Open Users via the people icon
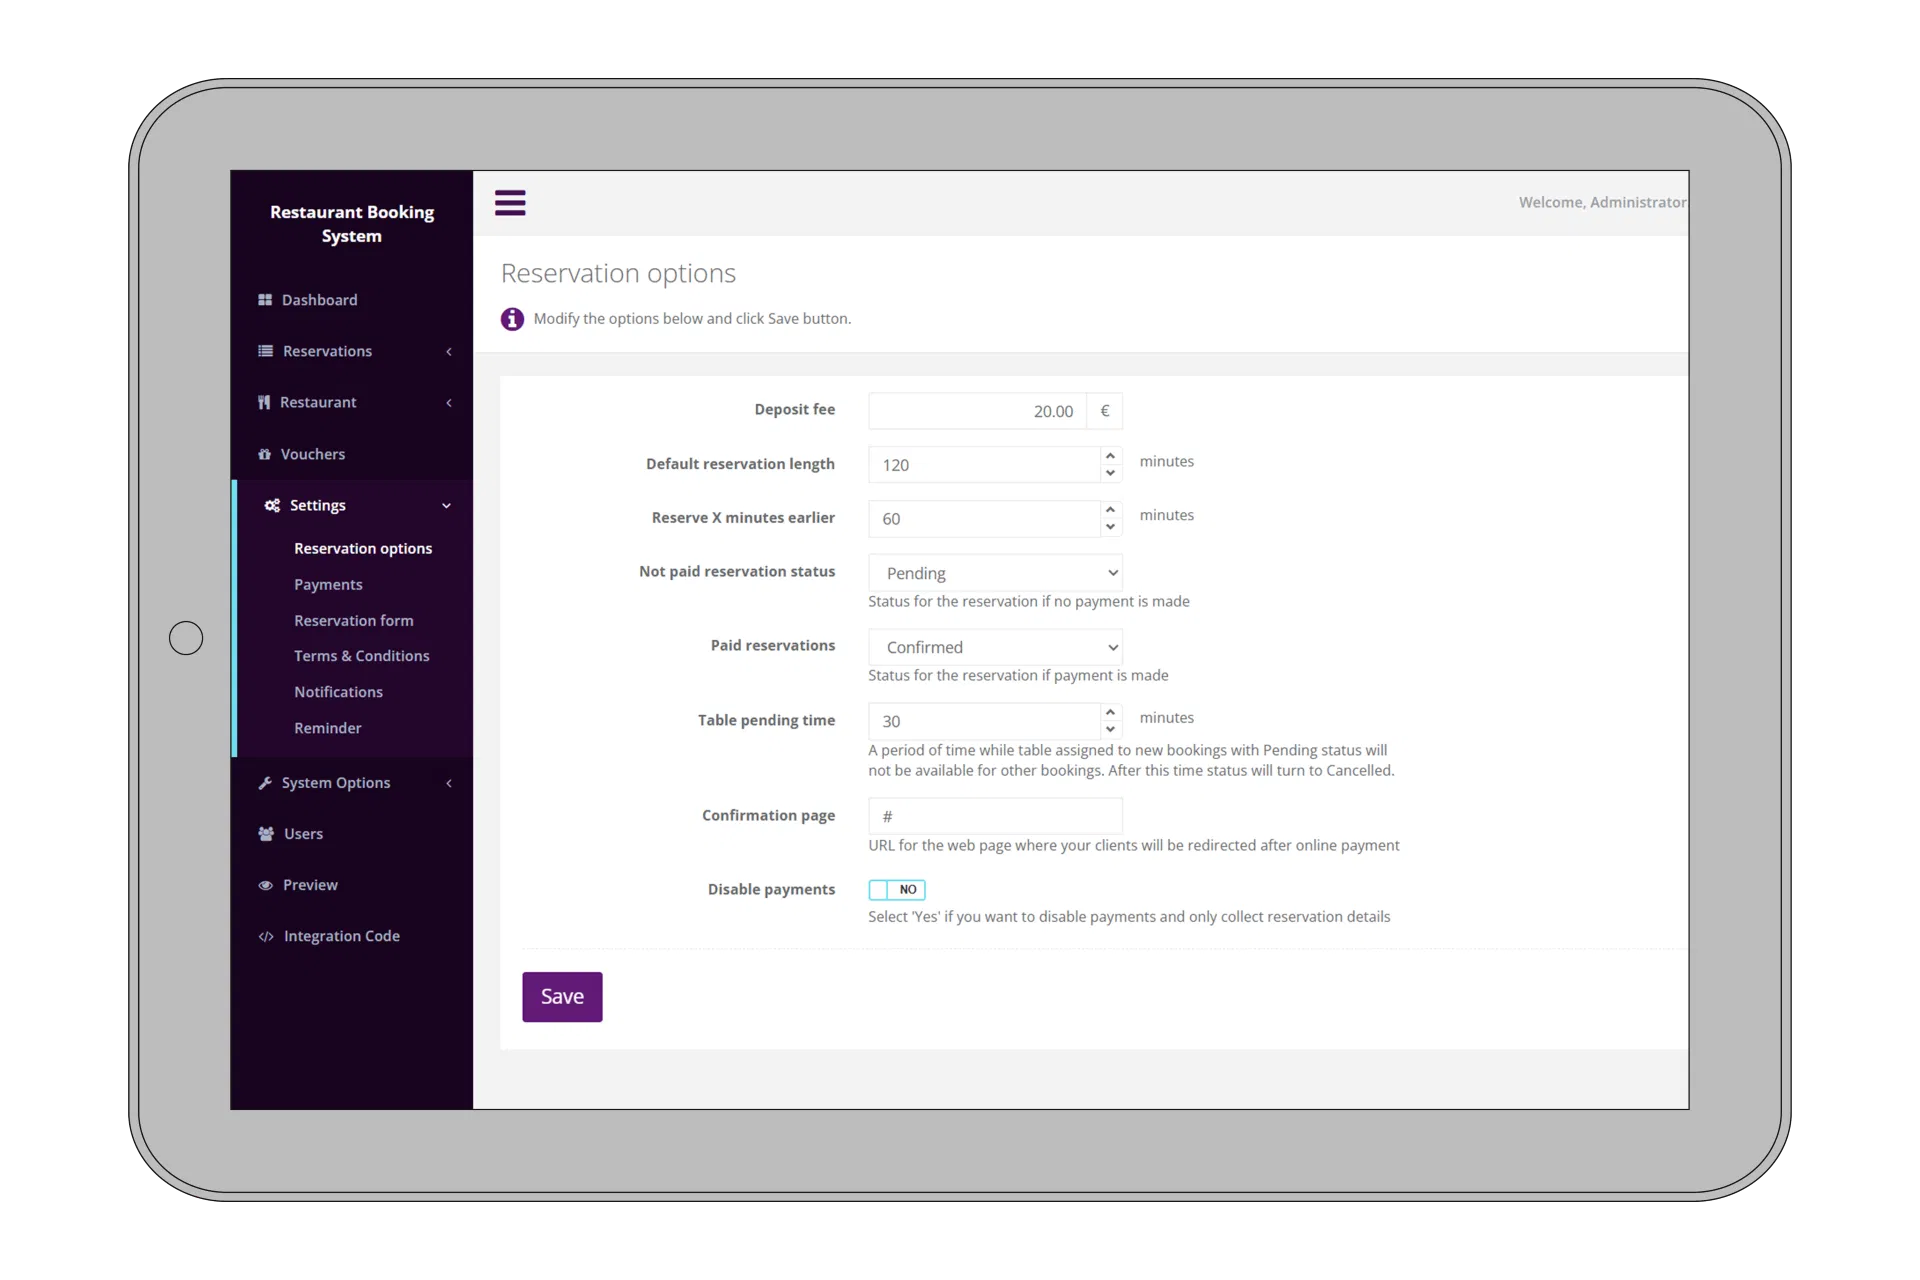The width and height of the screenshot is (1920, 1280). click(264, 833)
